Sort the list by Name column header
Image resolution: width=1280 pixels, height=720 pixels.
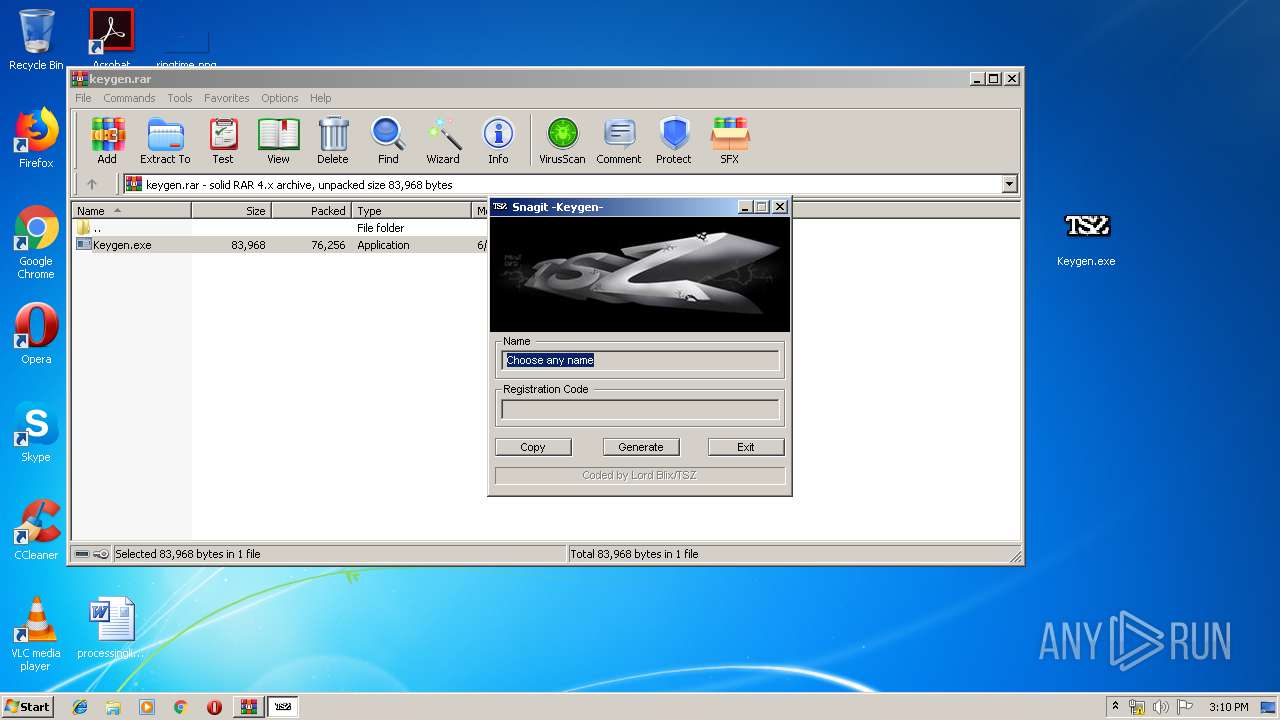point(131,211)
